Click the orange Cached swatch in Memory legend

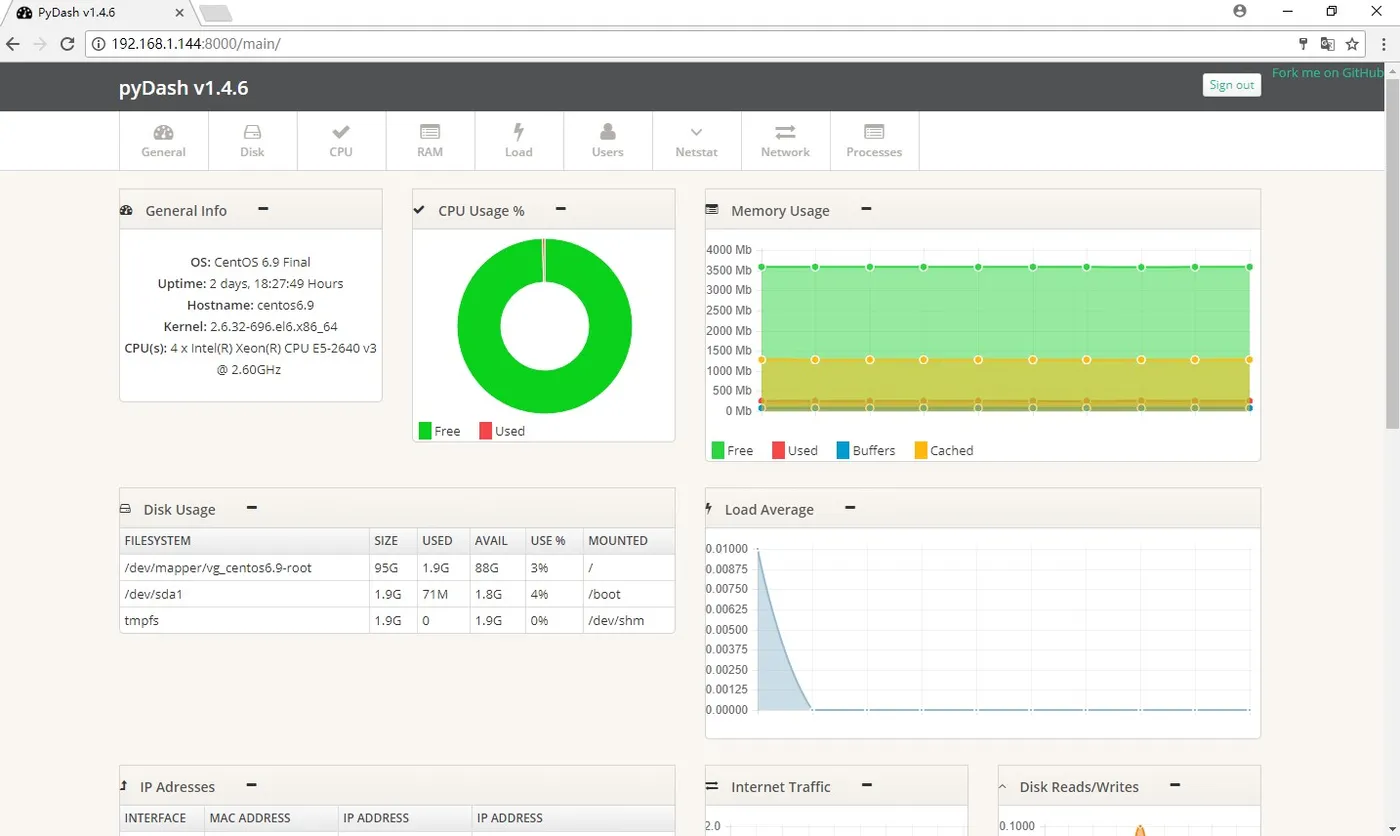[x=920, y=450]
